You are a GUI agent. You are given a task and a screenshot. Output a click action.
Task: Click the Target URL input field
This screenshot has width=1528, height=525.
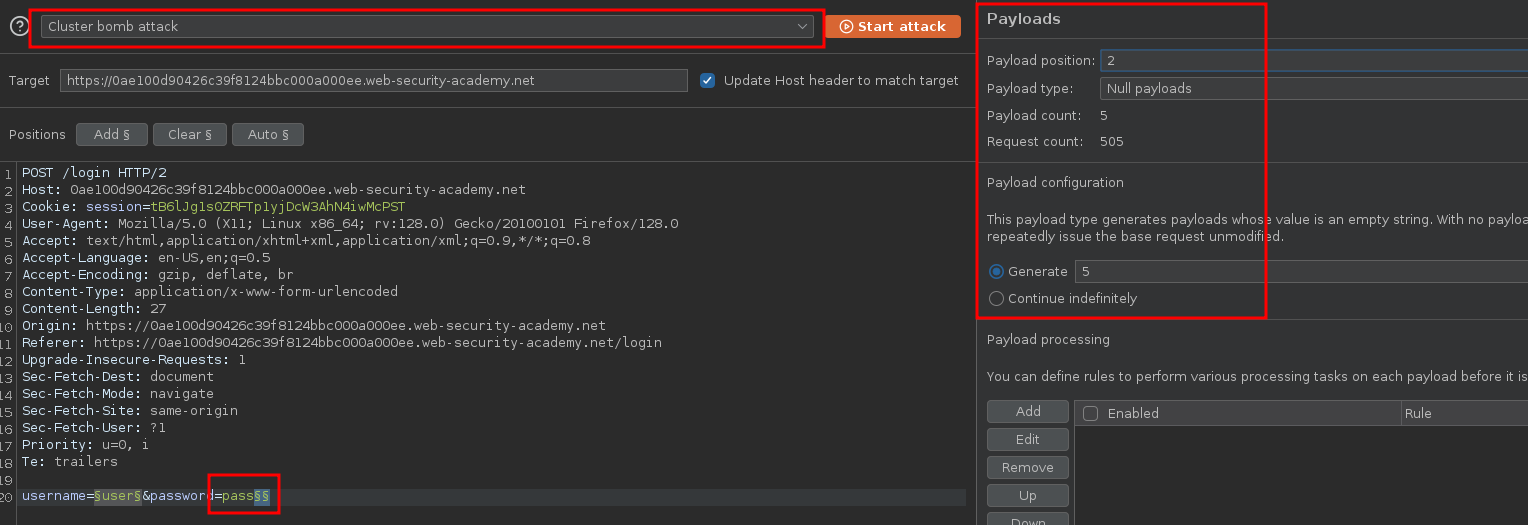tap(373, 81)
